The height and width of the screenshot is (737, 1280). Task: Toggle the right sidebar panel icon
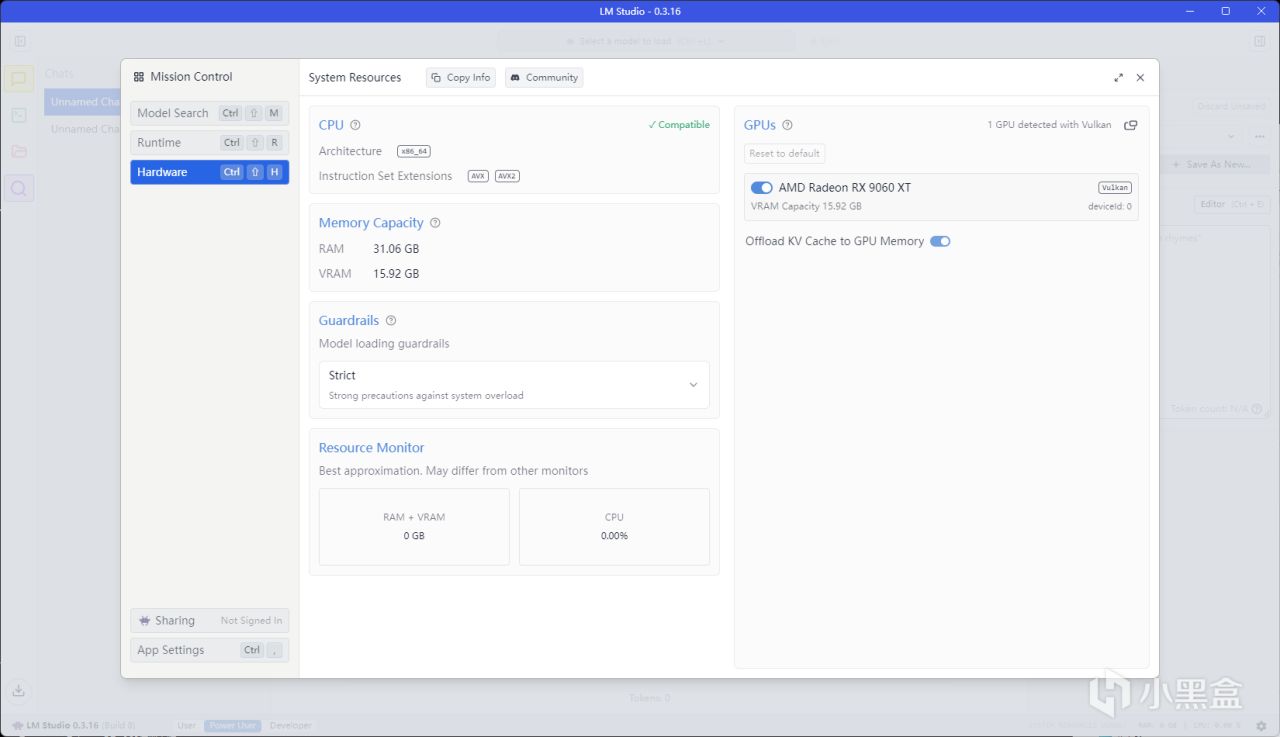[1260, 41]
